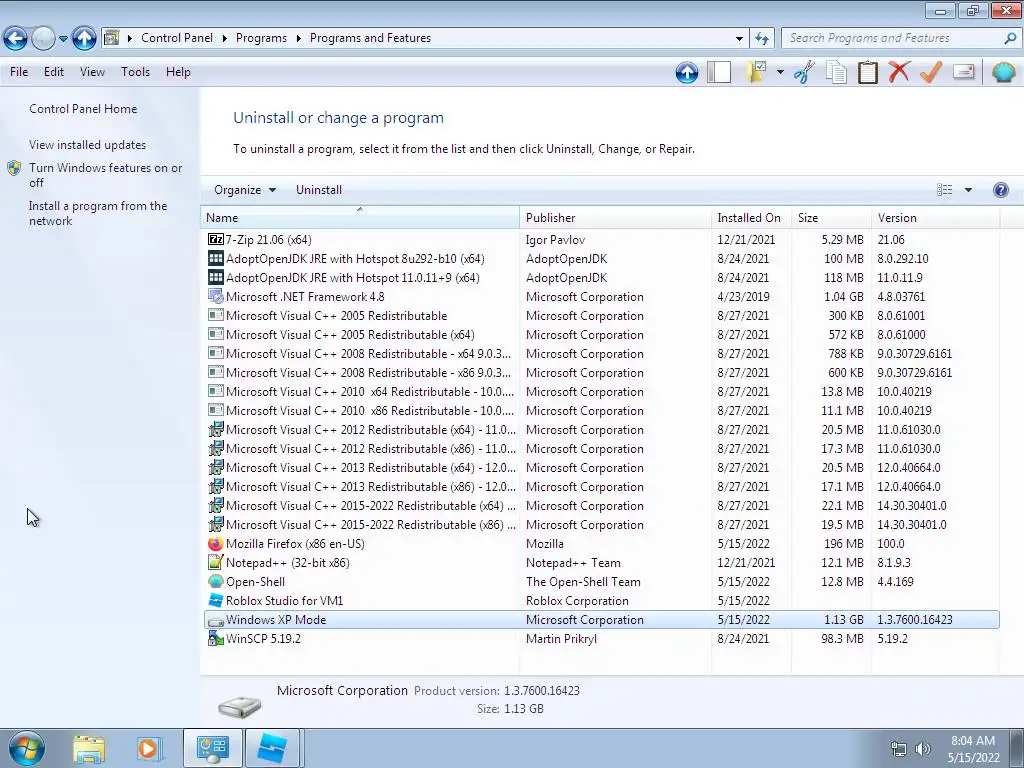The image size is (1024, 768).
Task: Click Install a program from the network
Action: (x=97, y=214)
